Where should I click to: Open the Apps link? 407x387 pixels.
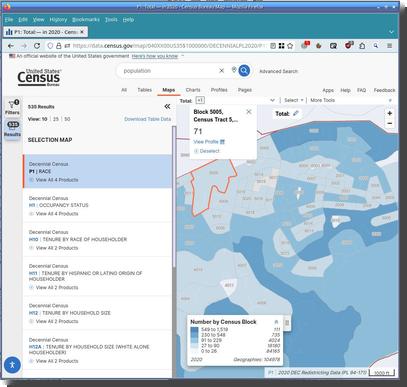click(328, 90)
